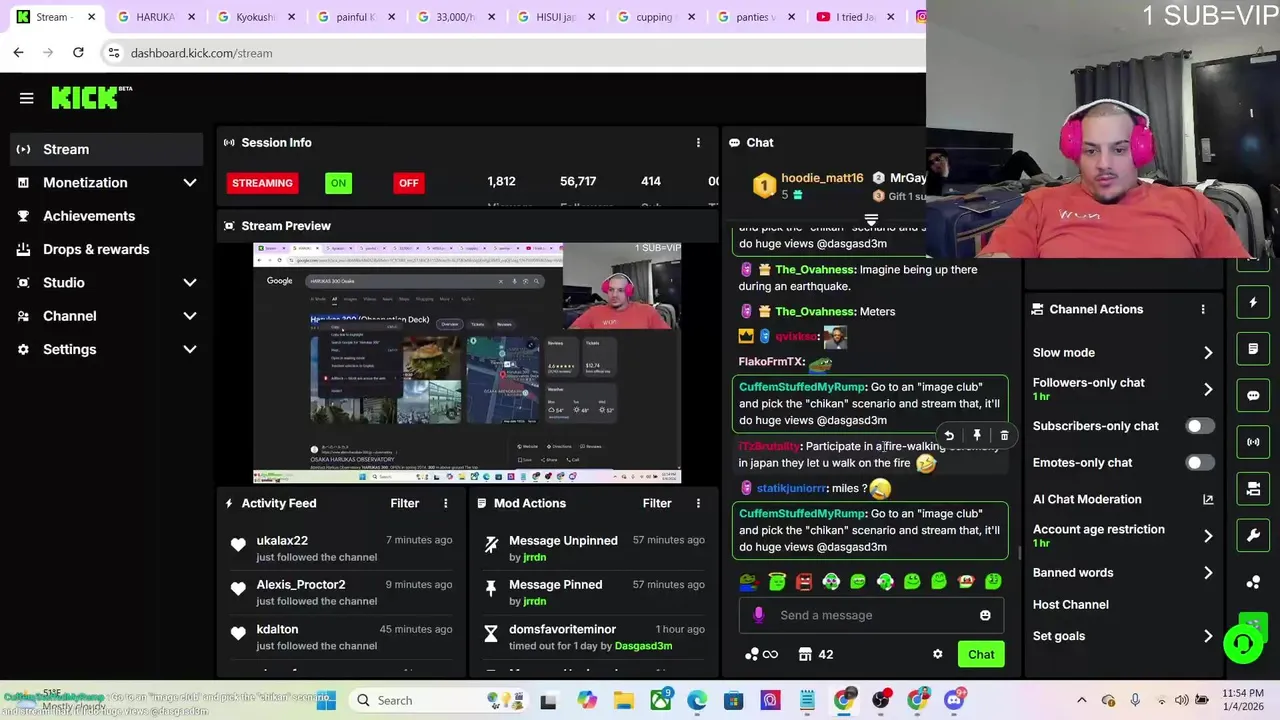Delete the hovered chat message

(1004, 435)
